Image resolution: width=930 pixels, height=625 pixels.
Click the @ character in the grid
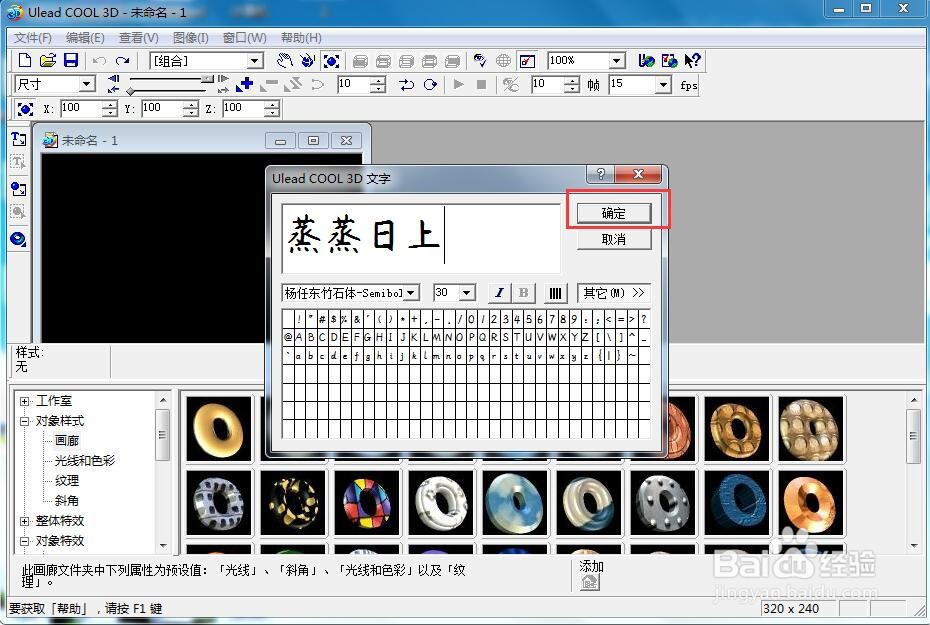click(x=288, y=337)
